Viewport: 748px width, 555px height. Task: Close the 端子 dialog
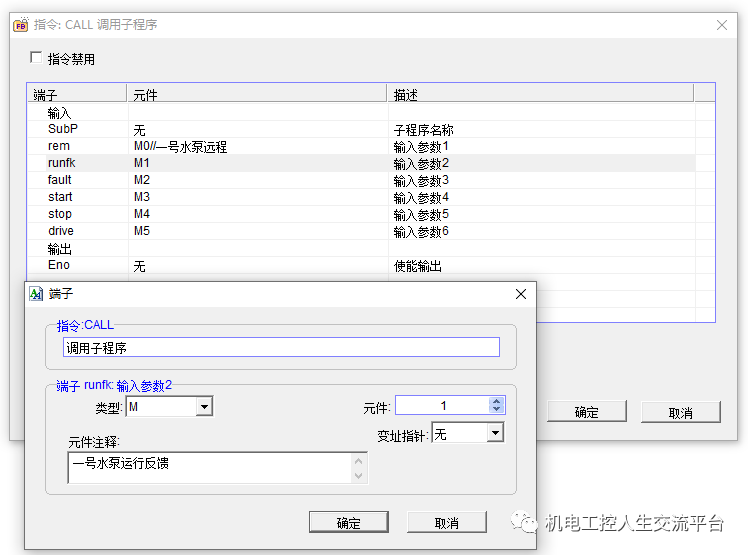click(x=521, y=294)
